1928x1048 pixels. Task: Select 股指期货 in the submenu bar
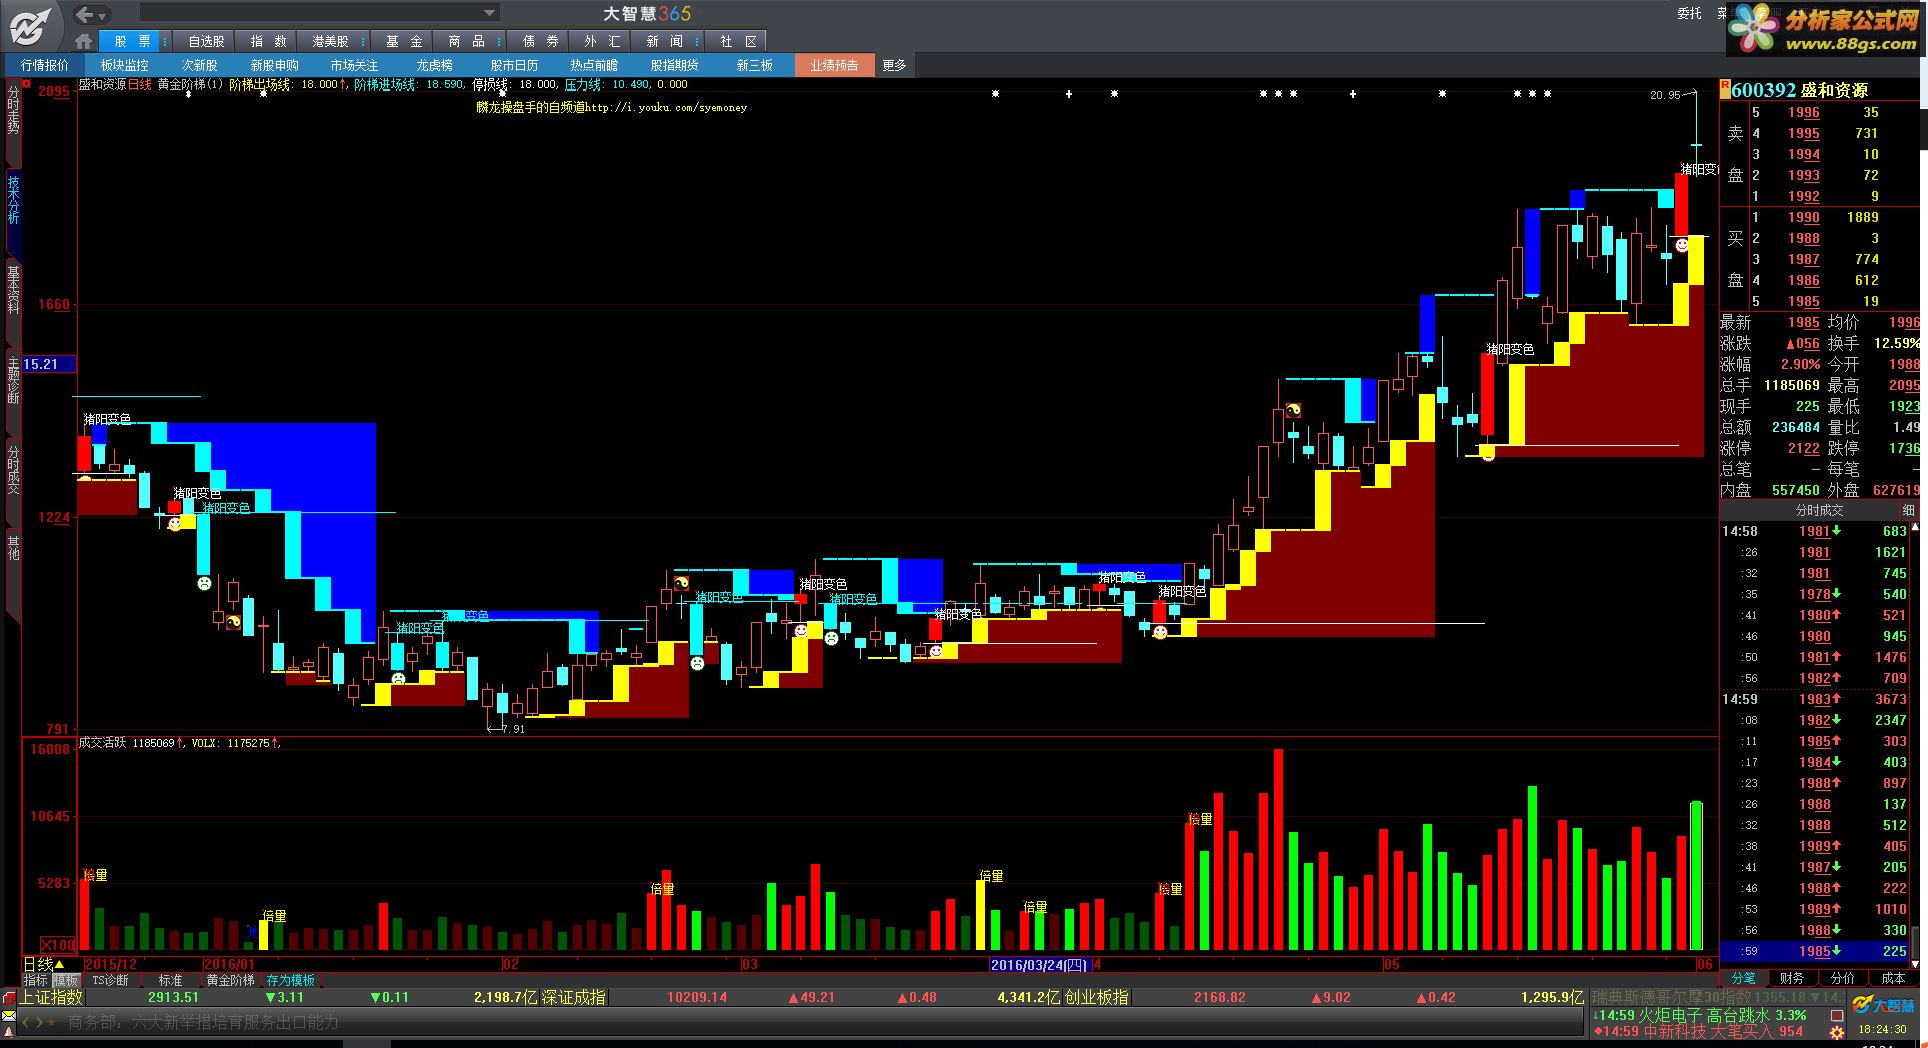click(x=674, y=65)
